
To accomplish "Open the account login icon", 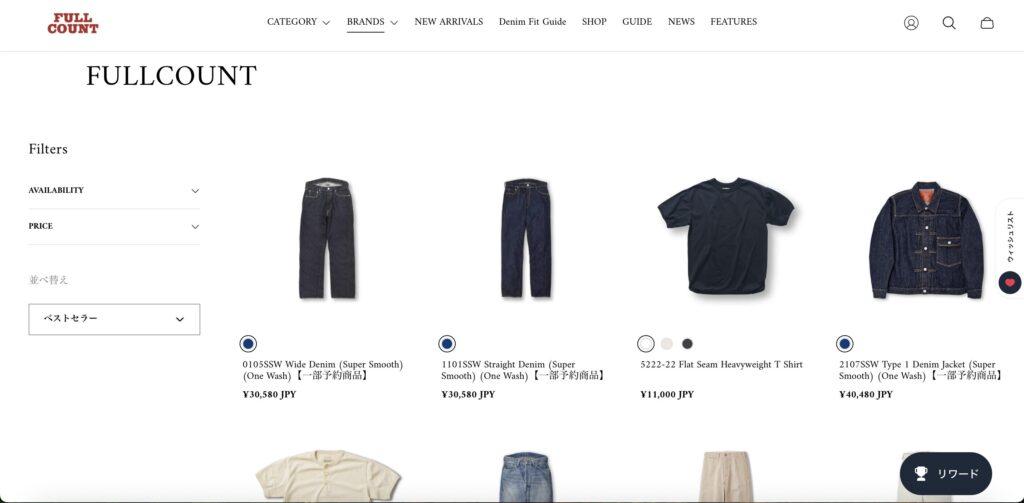I will (x=911, y=23).
